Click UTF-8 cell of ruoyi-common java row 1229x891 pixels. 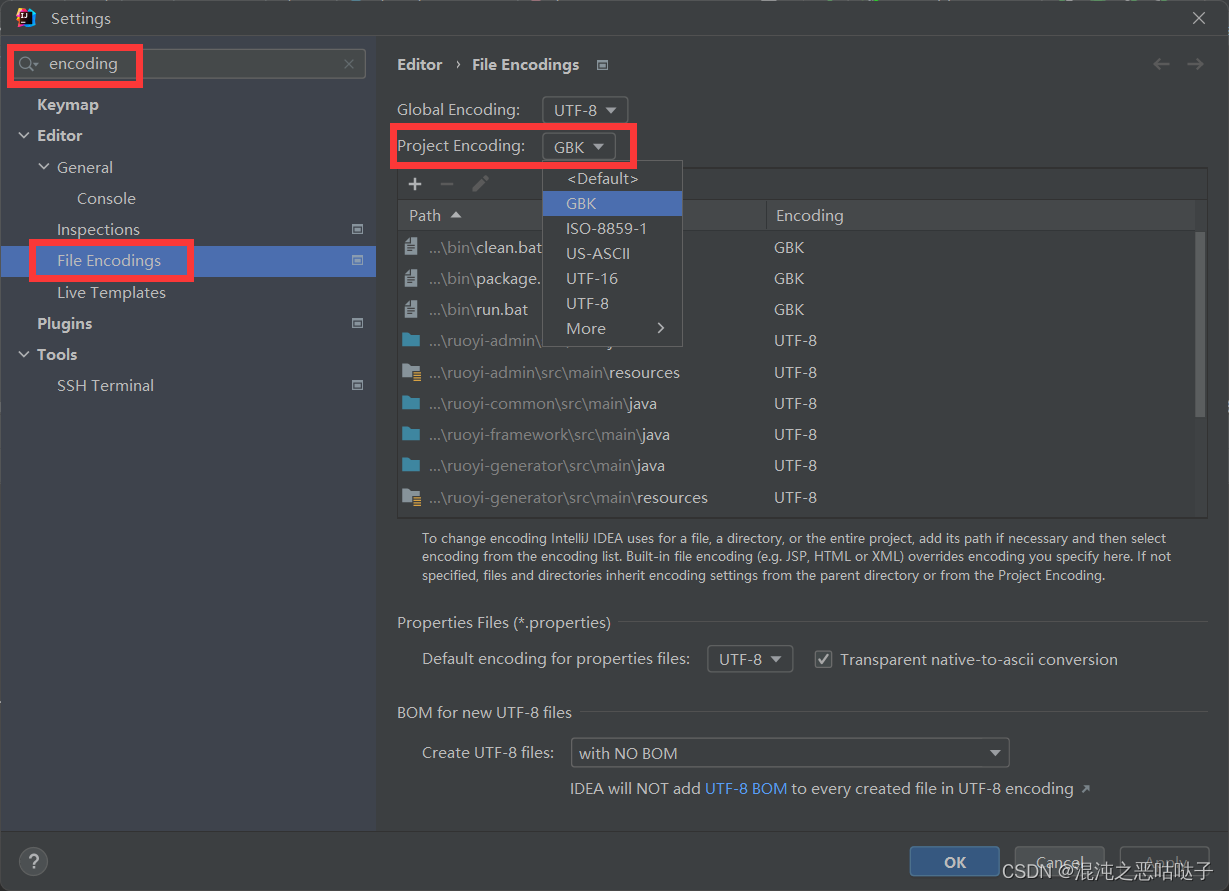[x=795, y=403]
